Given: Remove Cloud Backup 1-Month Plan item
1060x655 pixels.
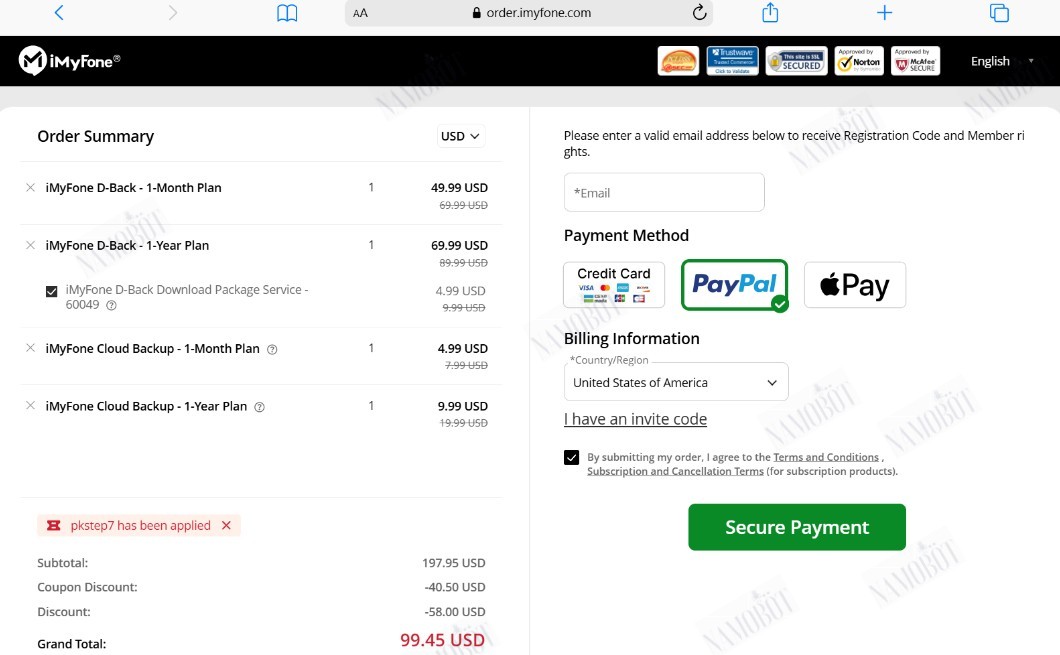Looking at the screenshot, I should point(30,348).
